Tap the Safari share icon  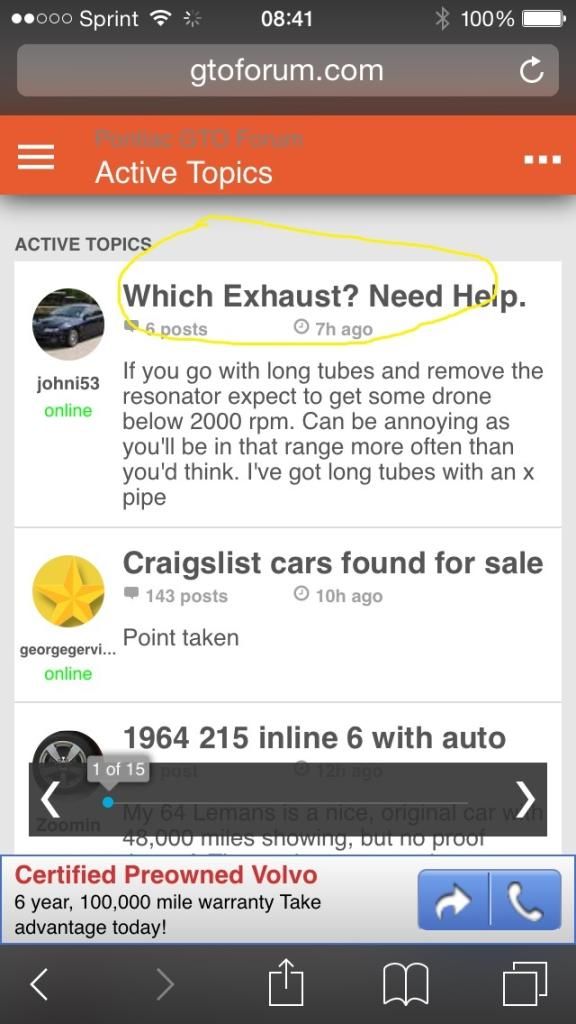tap(287, 983)
